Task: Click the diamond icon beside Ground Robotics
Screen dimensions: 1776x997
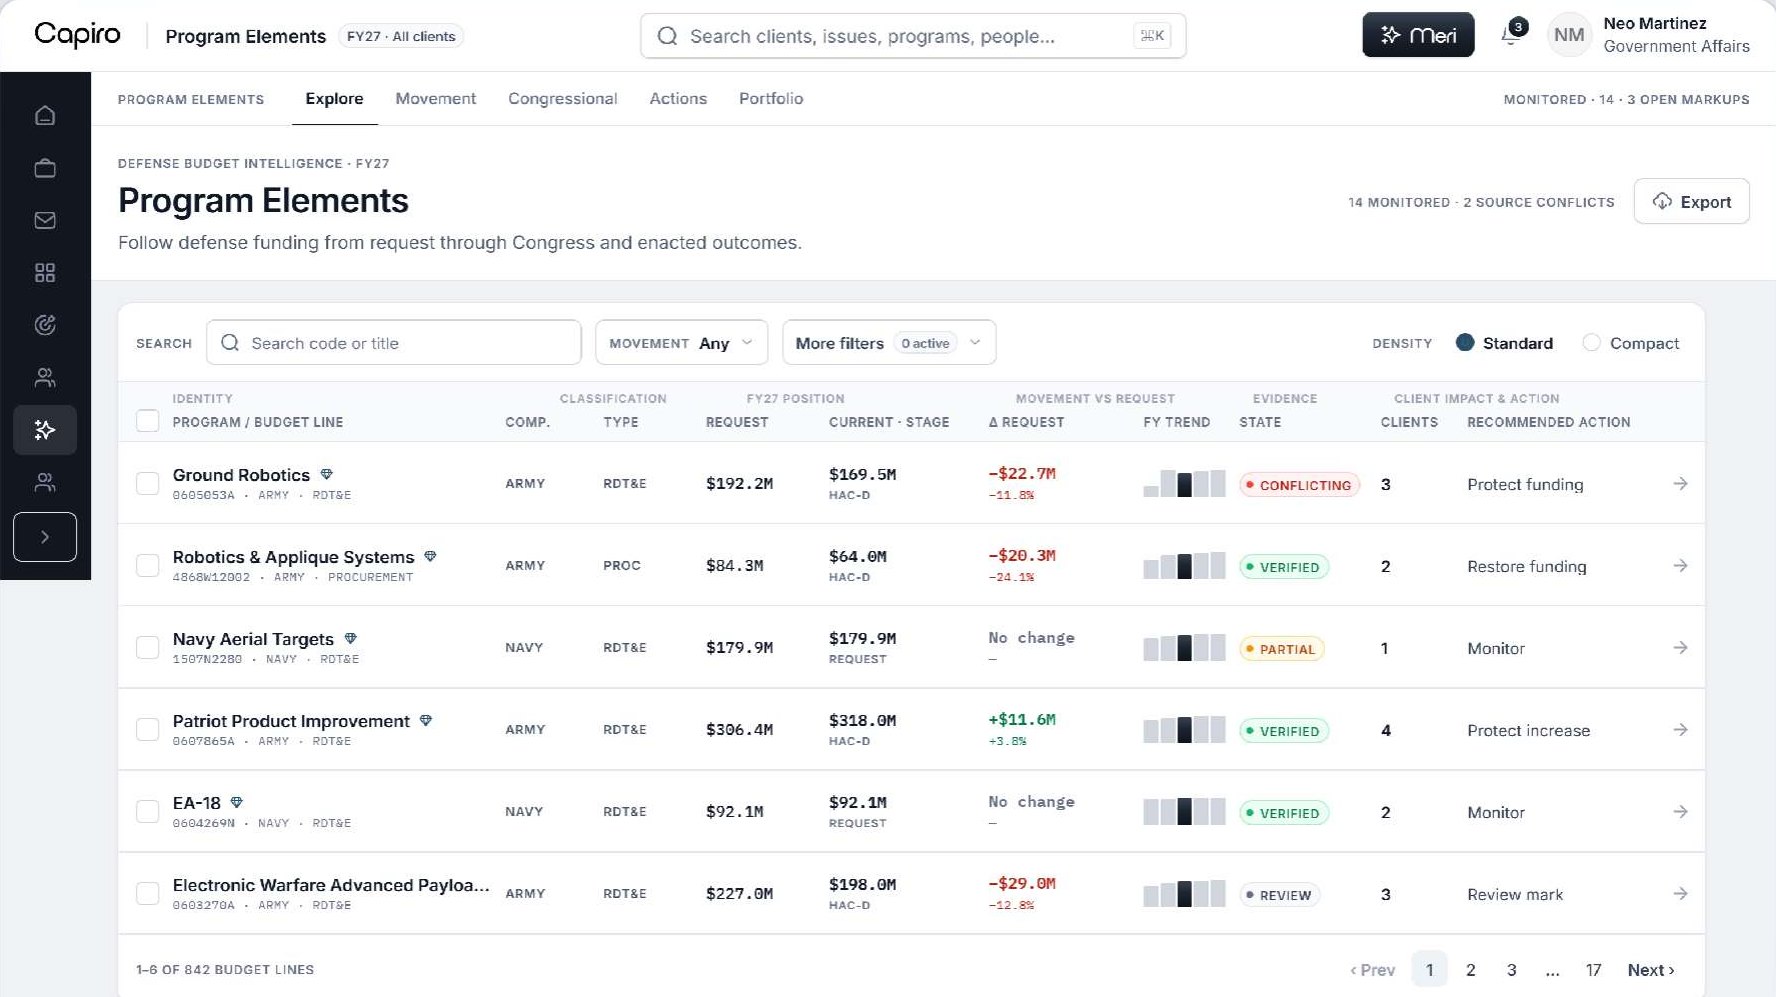Action: (326, 474)
